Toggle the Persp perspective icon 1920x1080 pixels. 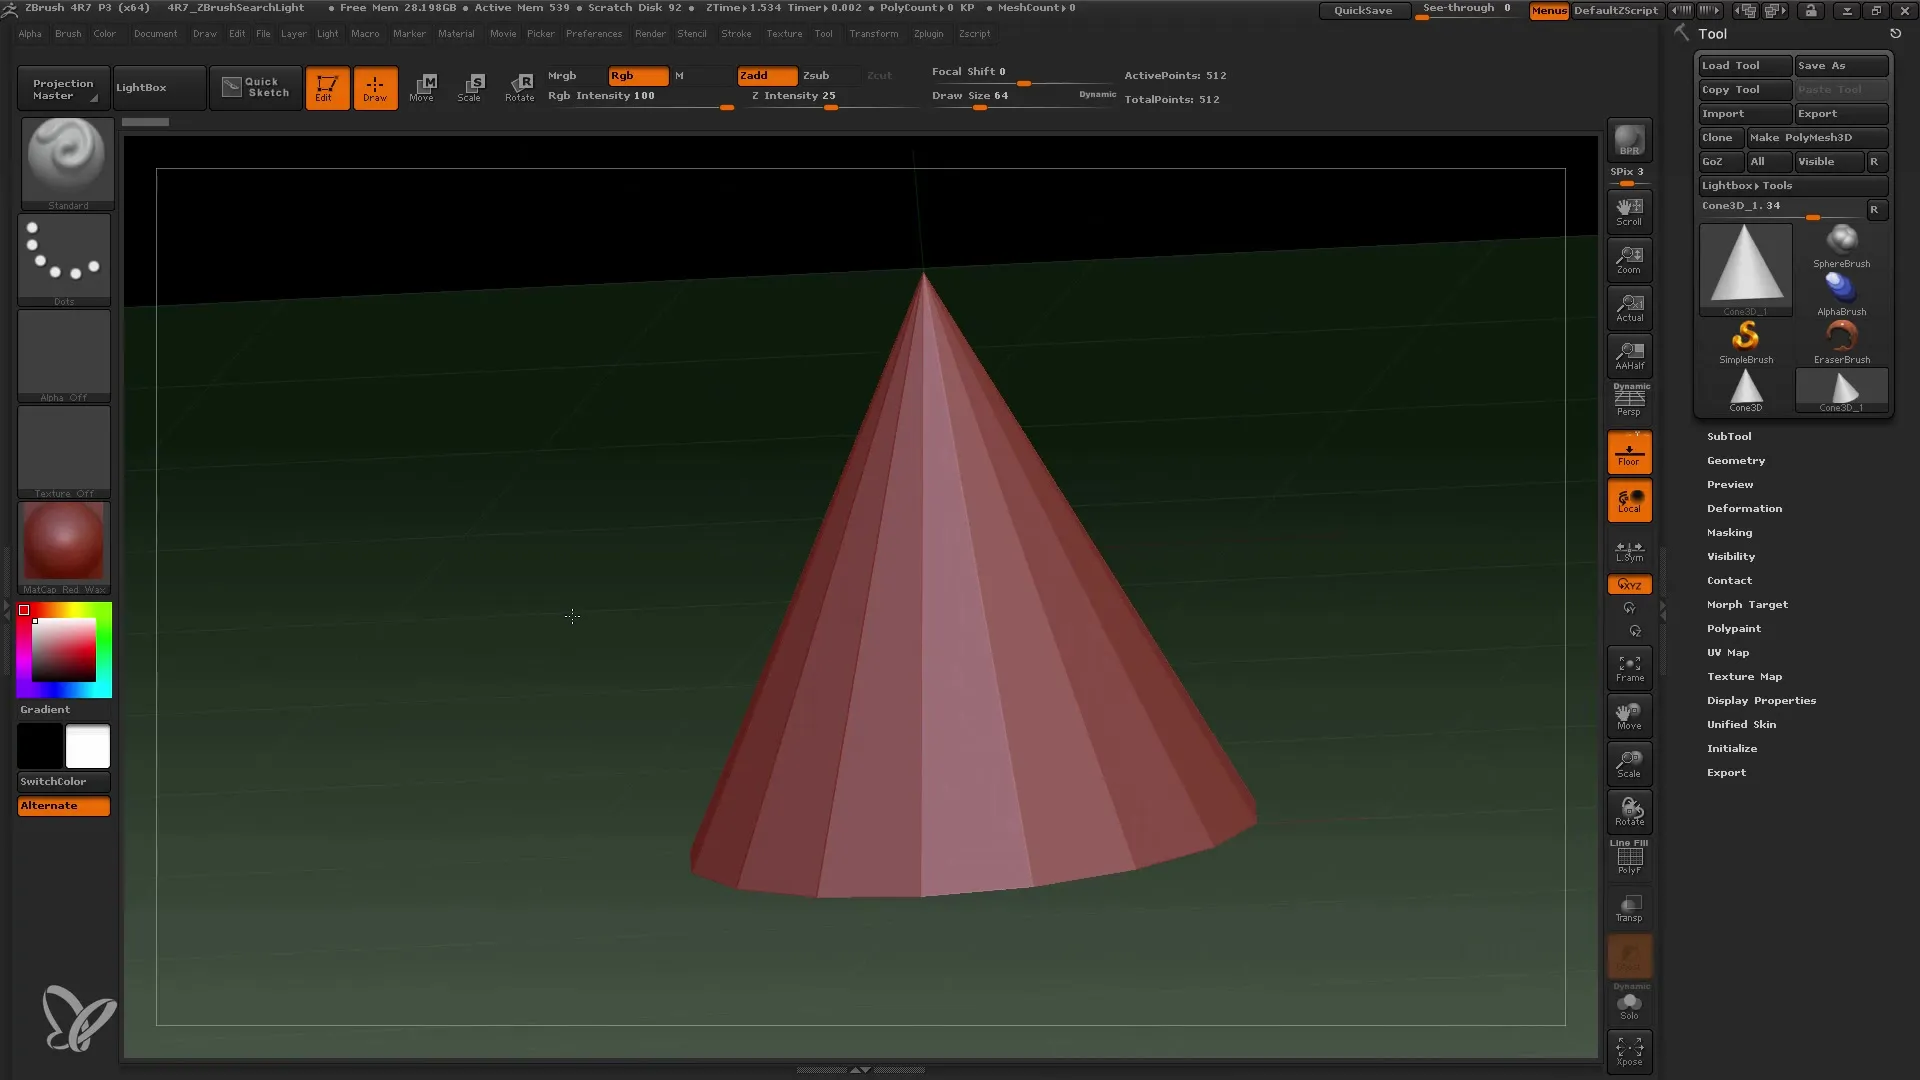point(1629,402)
